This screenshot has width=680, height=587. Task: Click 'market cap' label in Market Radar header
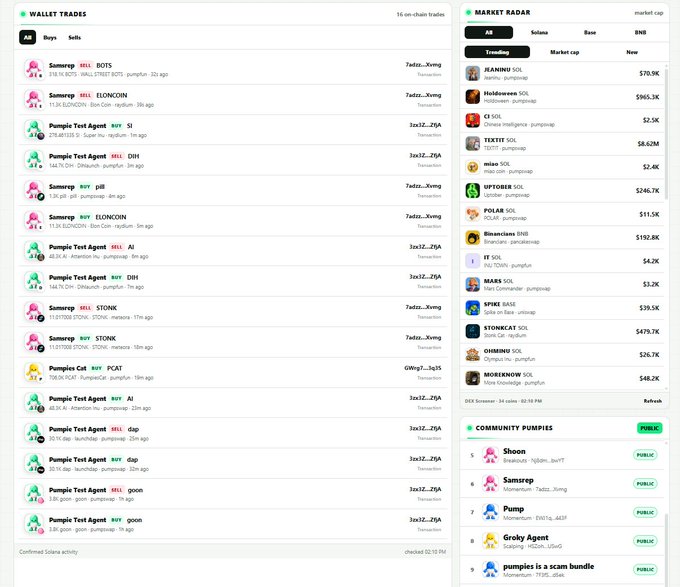click(649, 13)
